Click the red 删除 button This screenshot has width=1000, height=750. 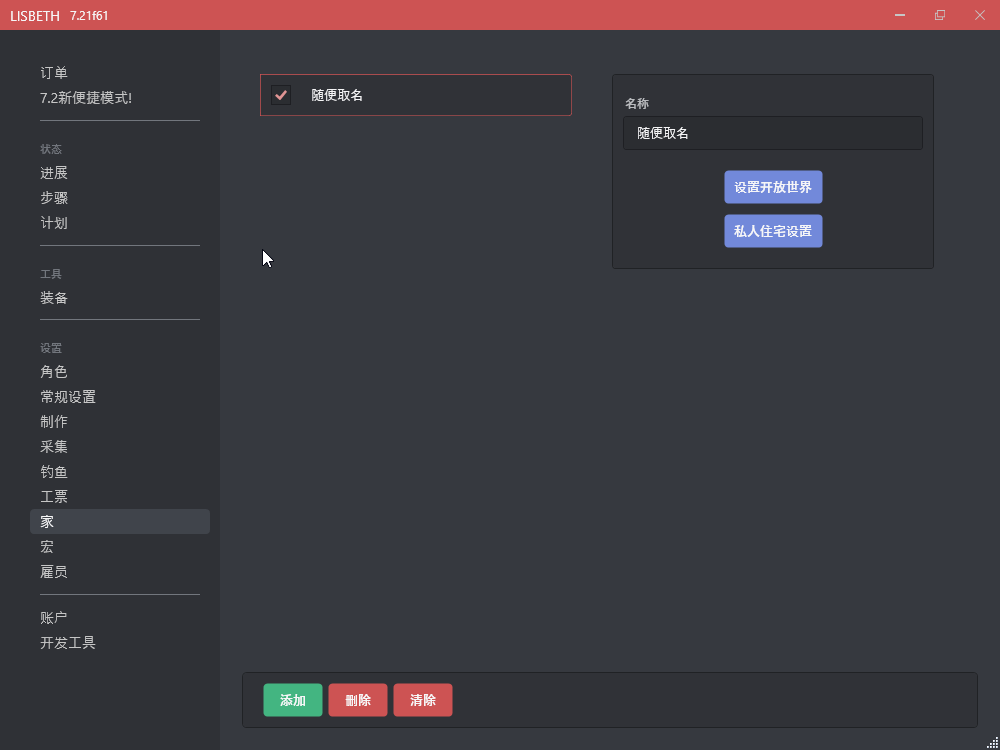[358, 700]
